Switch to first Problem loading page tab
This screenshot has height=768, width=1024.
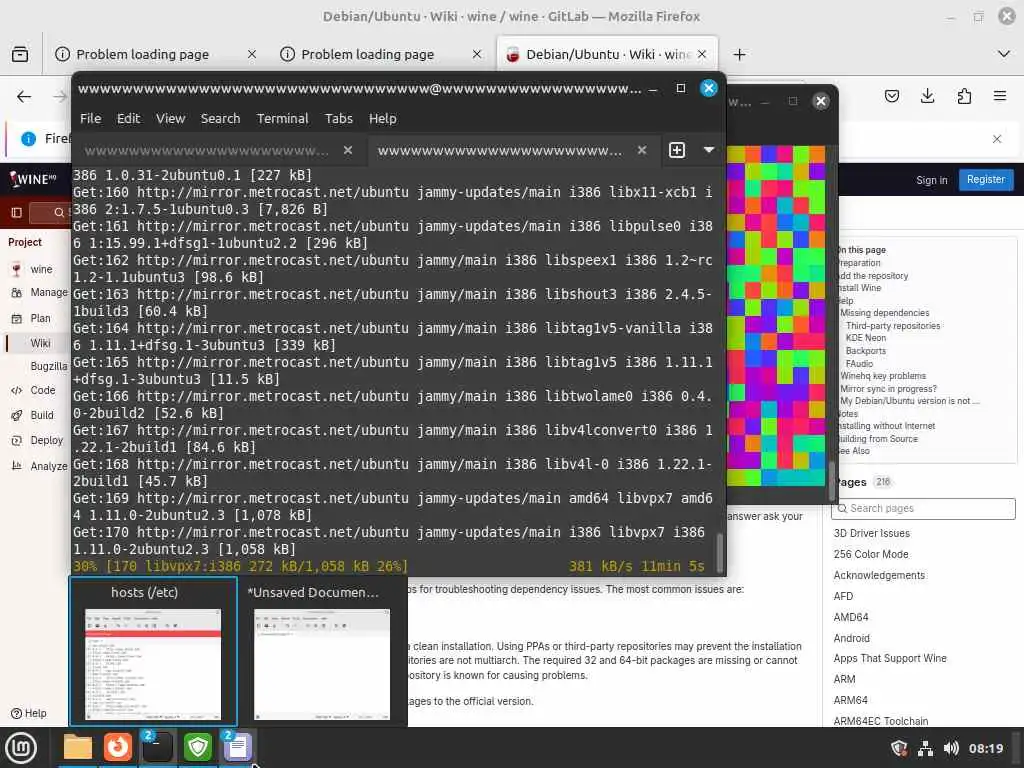click(142, 55)
